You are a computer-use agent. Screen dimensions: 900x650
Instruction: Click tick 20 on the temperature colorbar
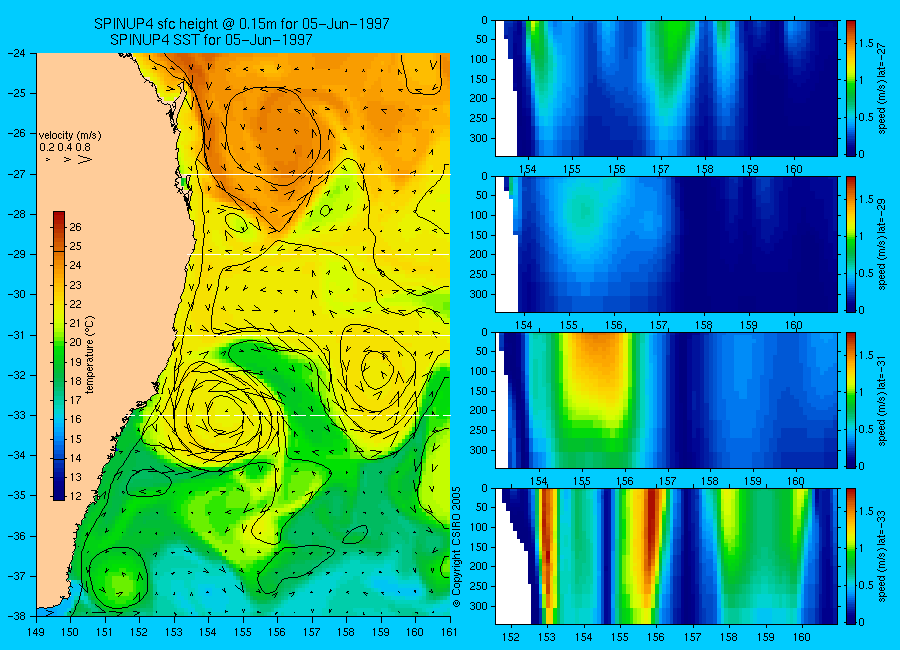point(75,342)
